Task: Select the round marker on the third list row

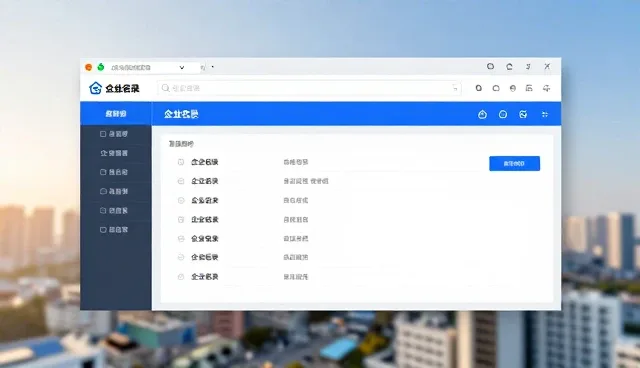Action: coord(181,200)
